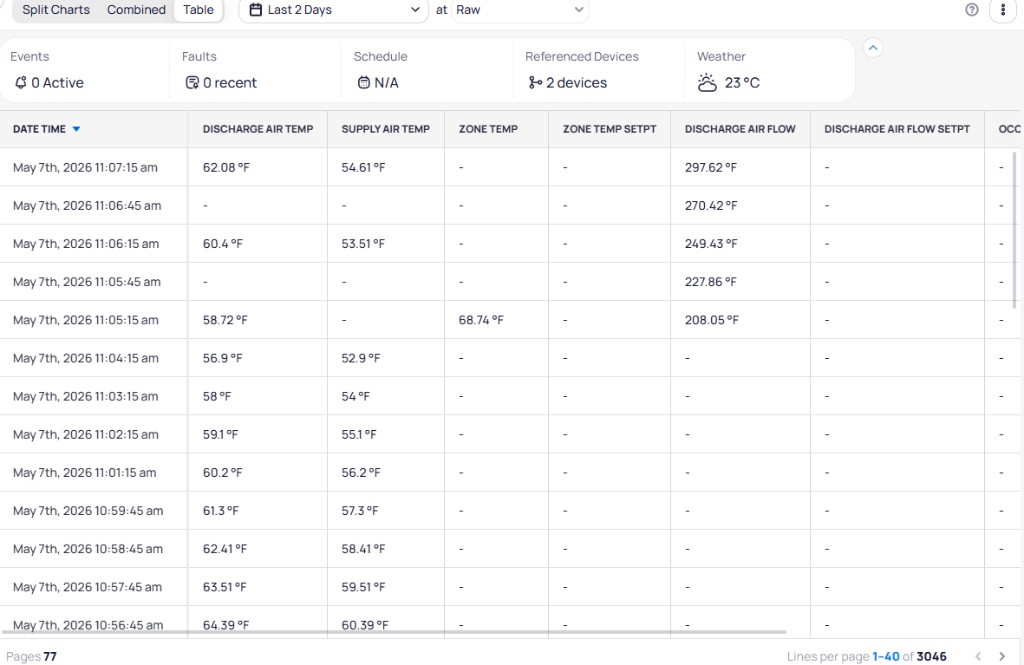Switch to Split Charts view
The image size is (1024, 665).
pos(56,10)
